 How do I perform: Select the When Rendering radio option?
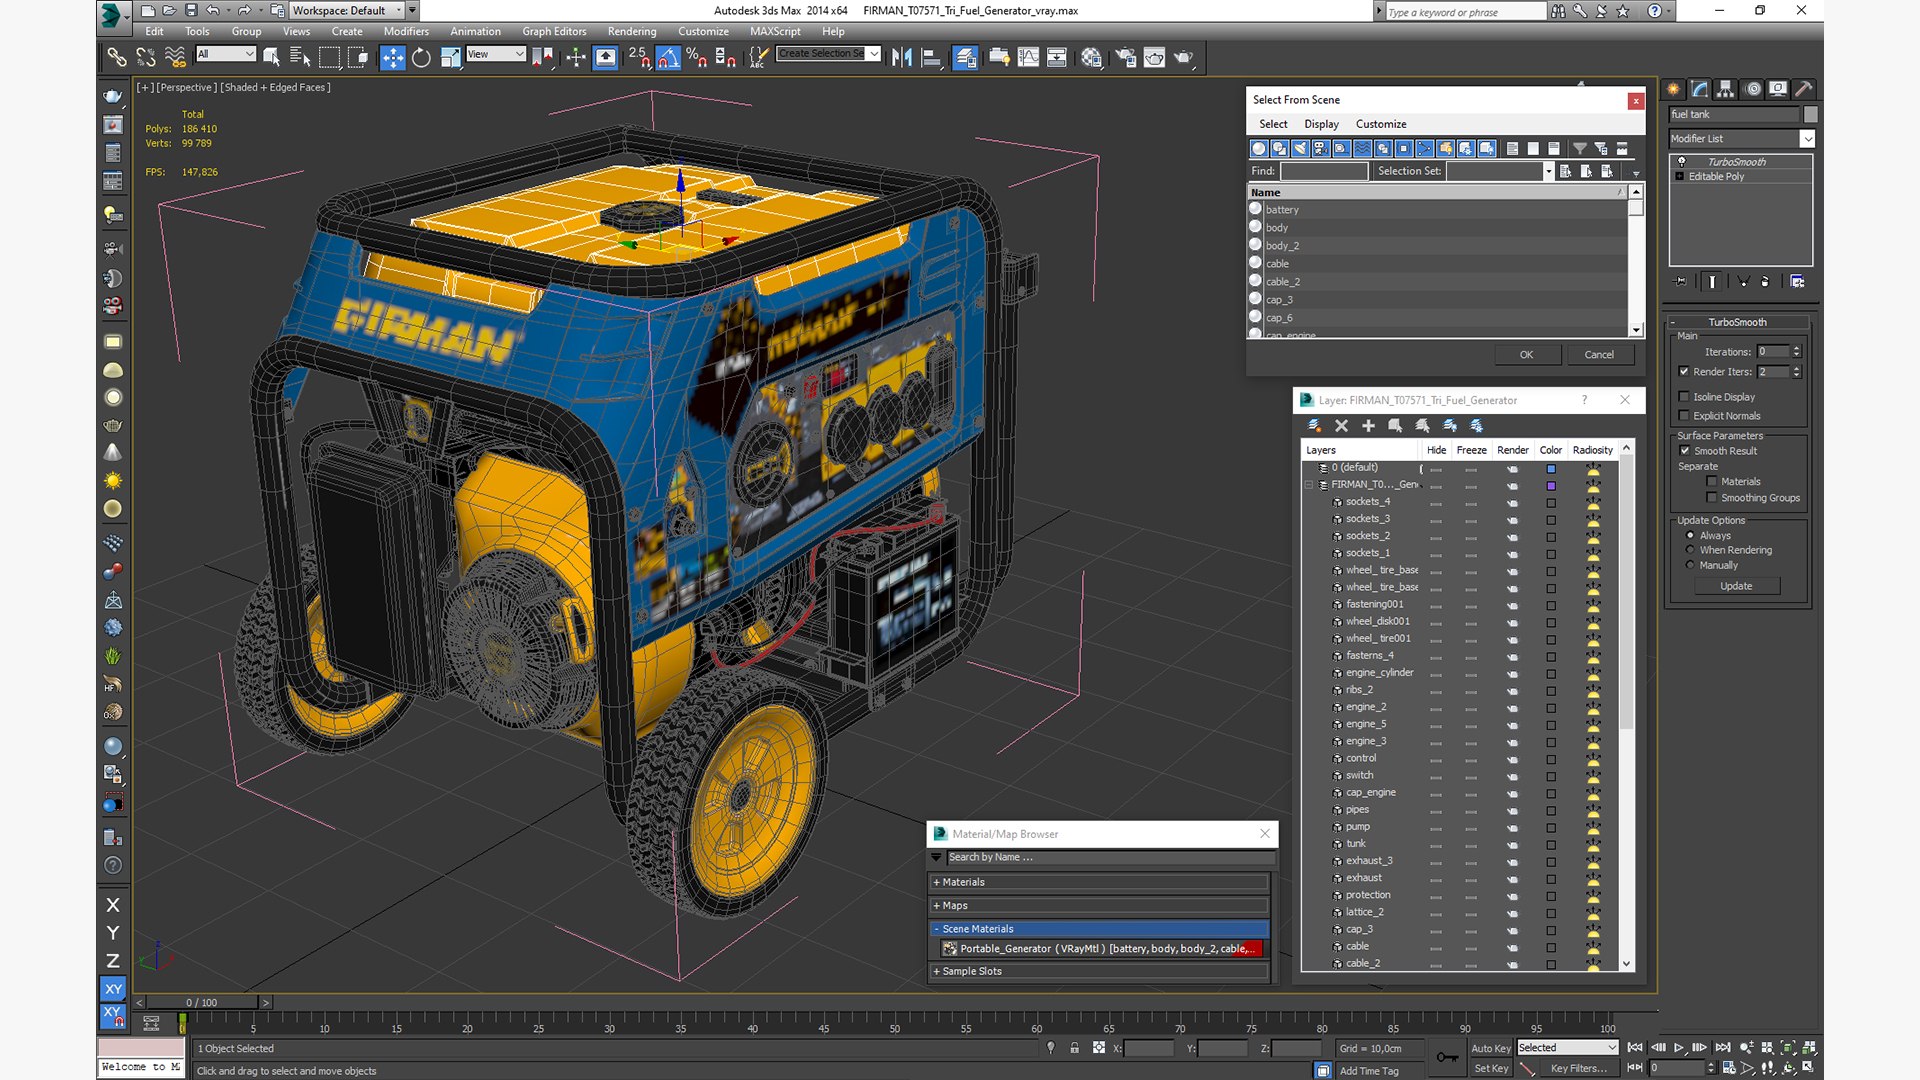click(1690, 550)
